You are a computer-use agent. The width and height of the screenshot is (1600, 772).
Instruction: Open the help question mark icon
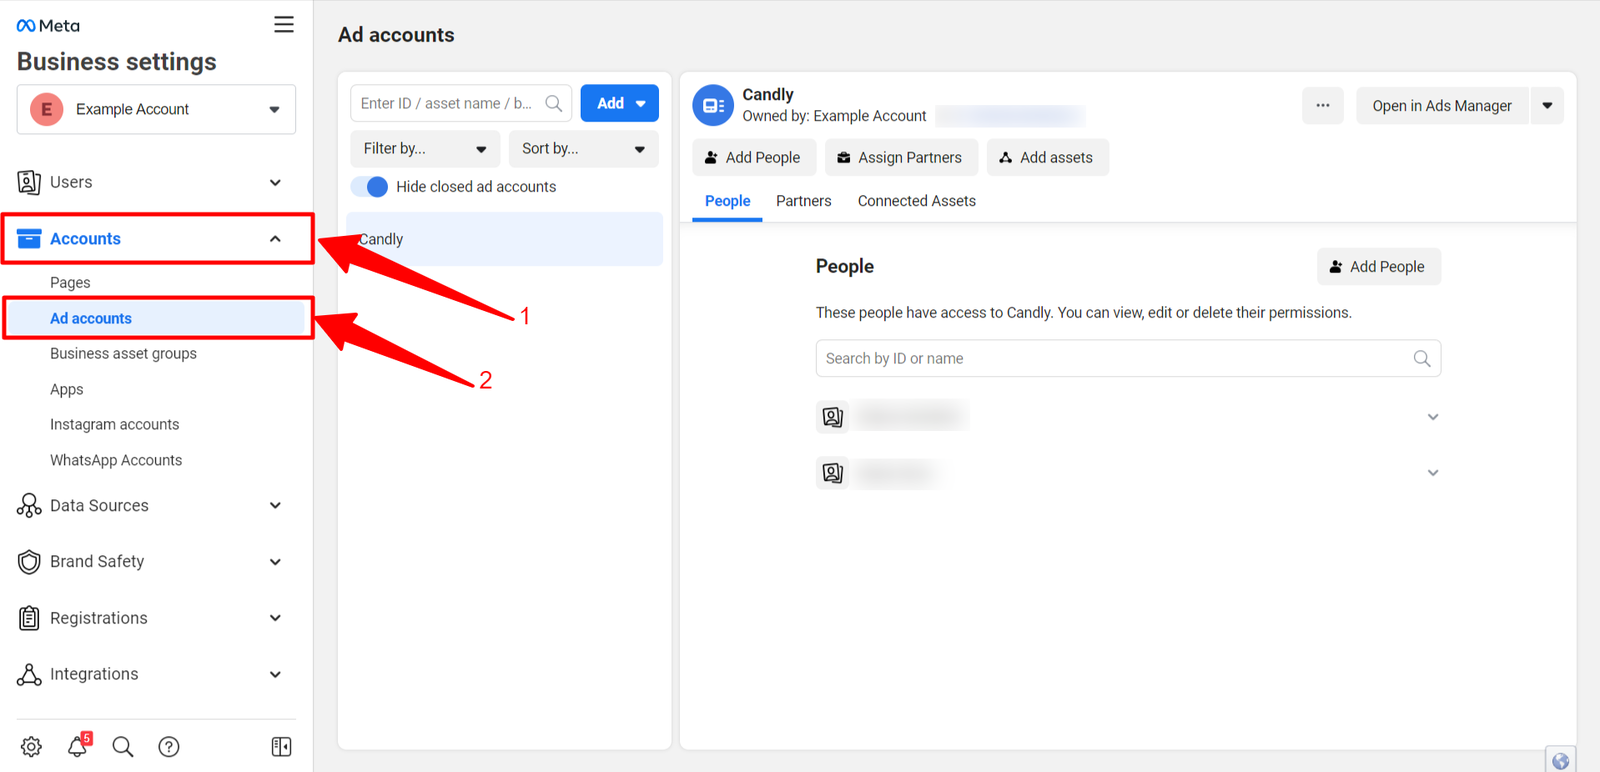[169, 747]
